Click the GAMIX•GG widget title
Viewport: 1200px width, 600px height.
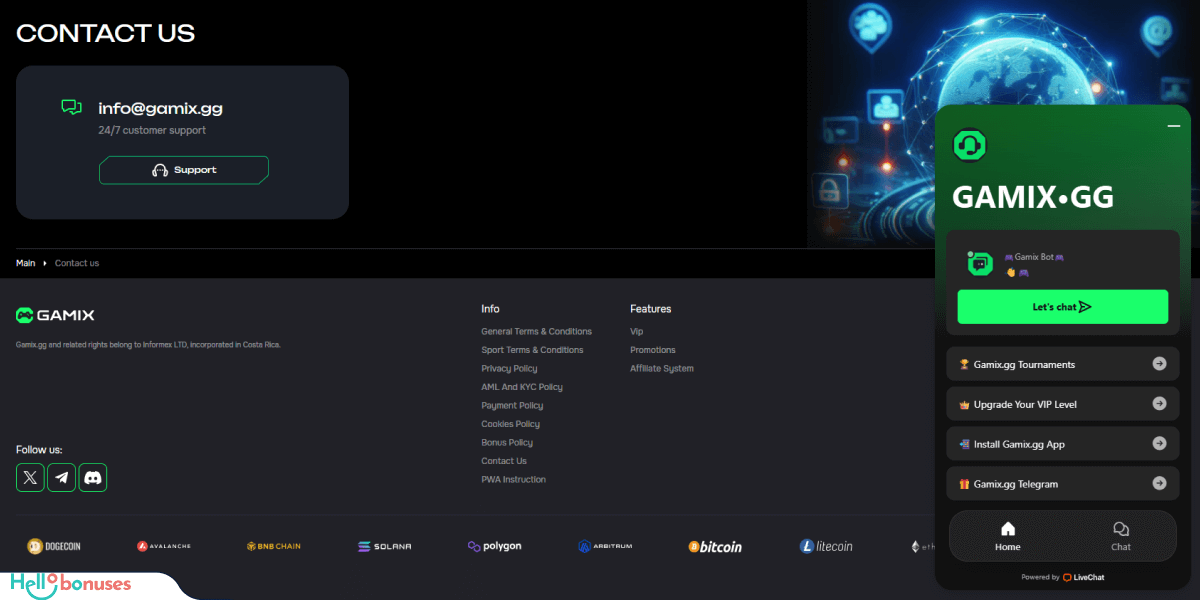point(1032,197)
